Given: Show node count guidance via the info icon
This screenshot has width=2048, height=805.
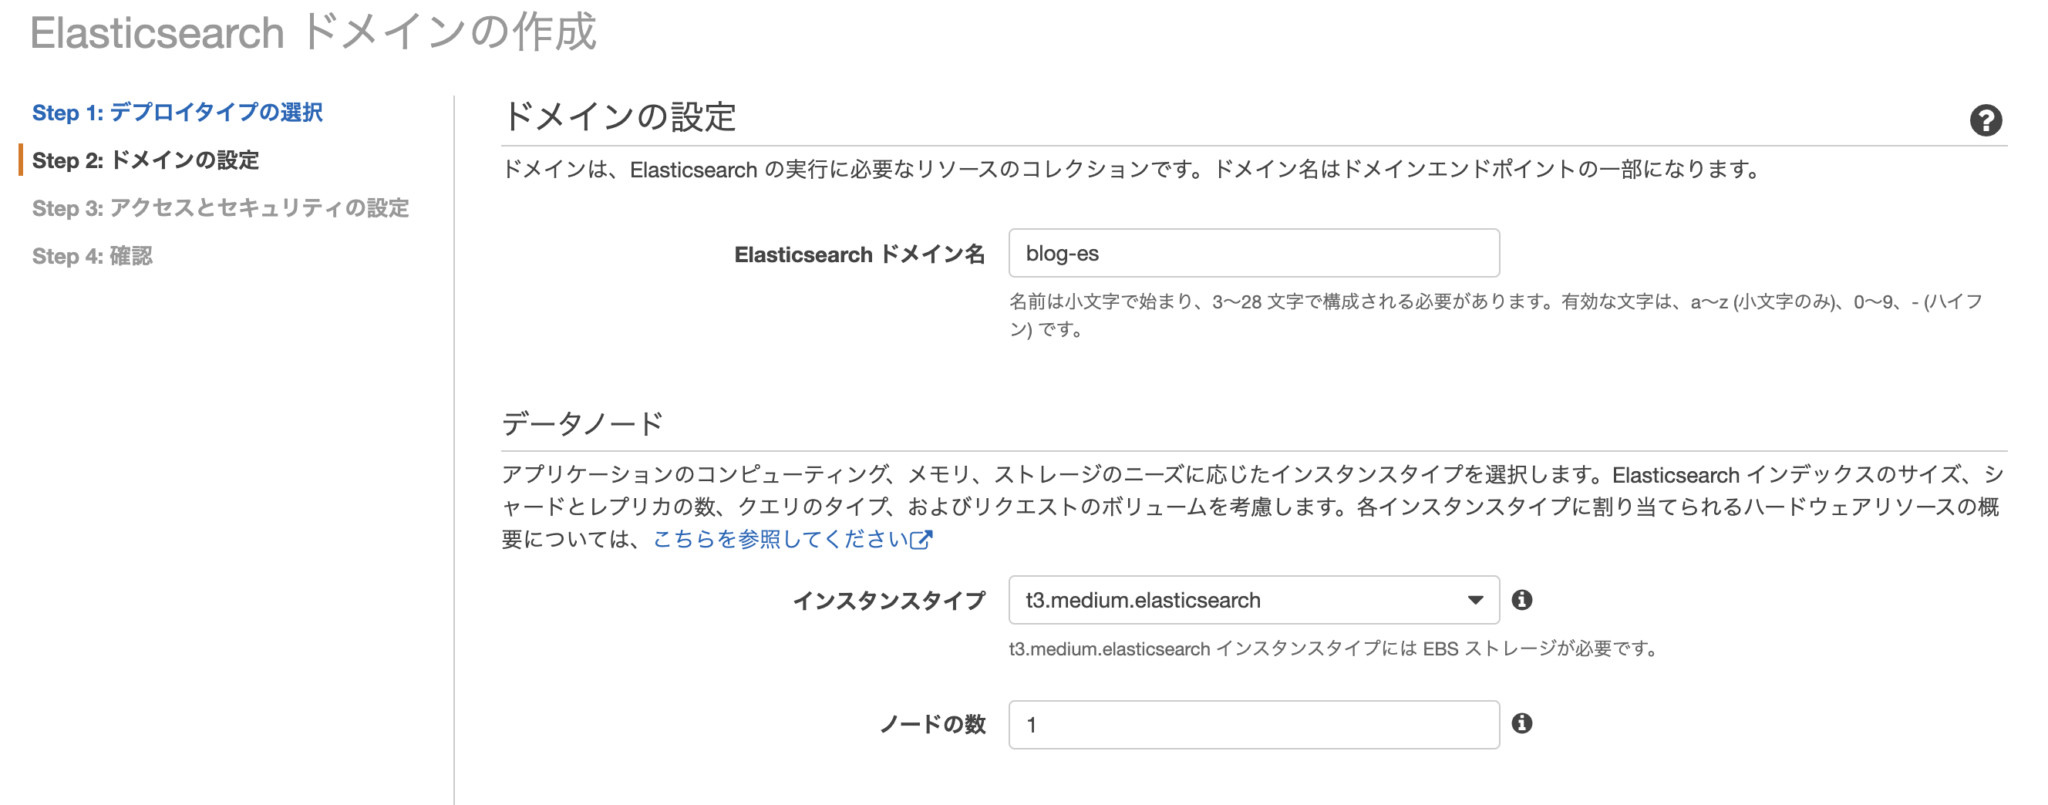Looking at the screenshot, I should (1524, 724).
